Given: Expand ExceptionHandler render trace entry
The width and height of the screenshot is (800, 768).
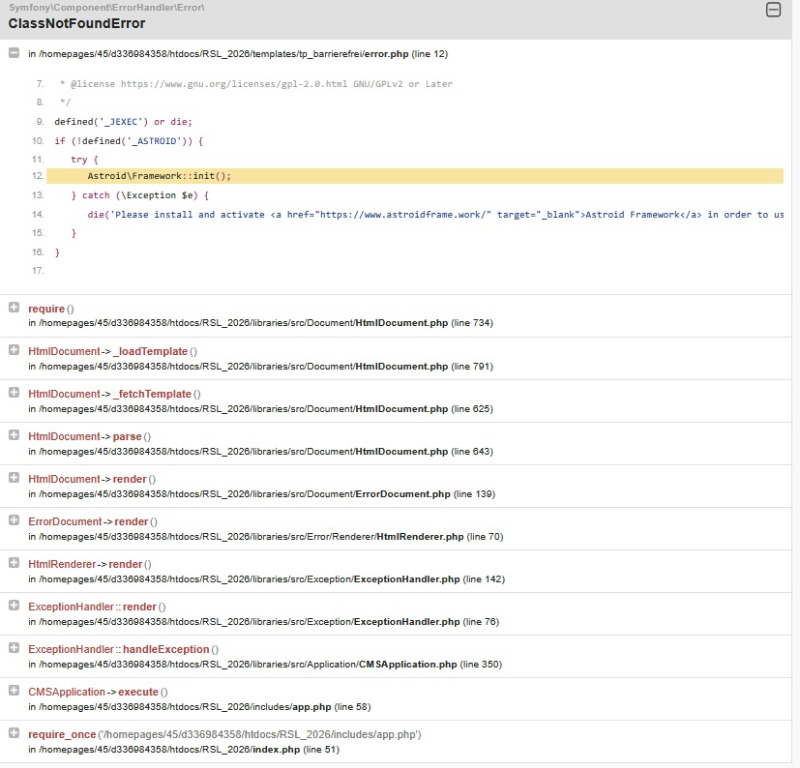Looking at the screenshot, I should [x=14, y=605].
